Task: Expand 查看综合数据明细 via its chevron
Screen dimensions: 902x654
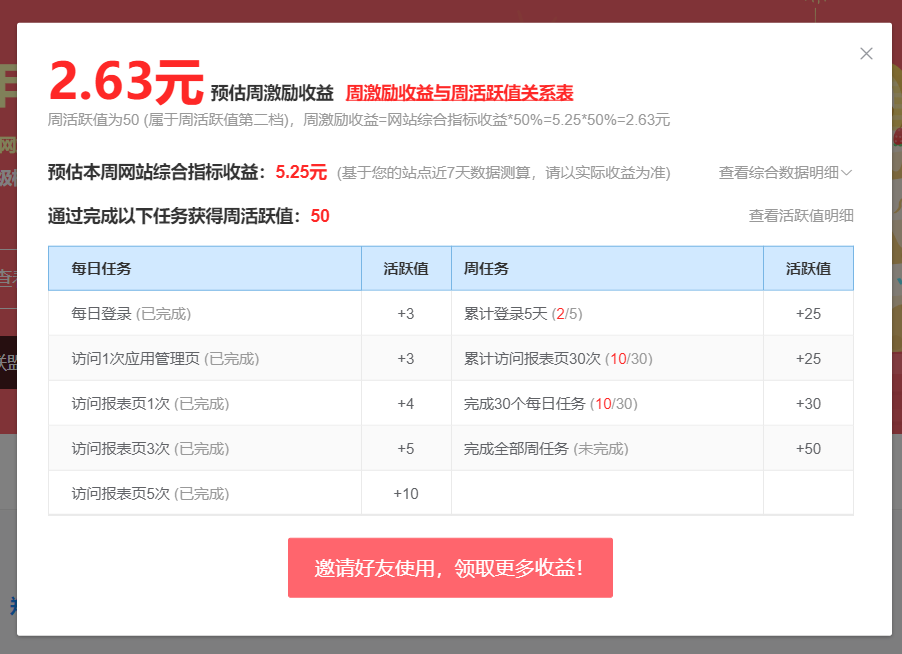Action: point(847,172)
